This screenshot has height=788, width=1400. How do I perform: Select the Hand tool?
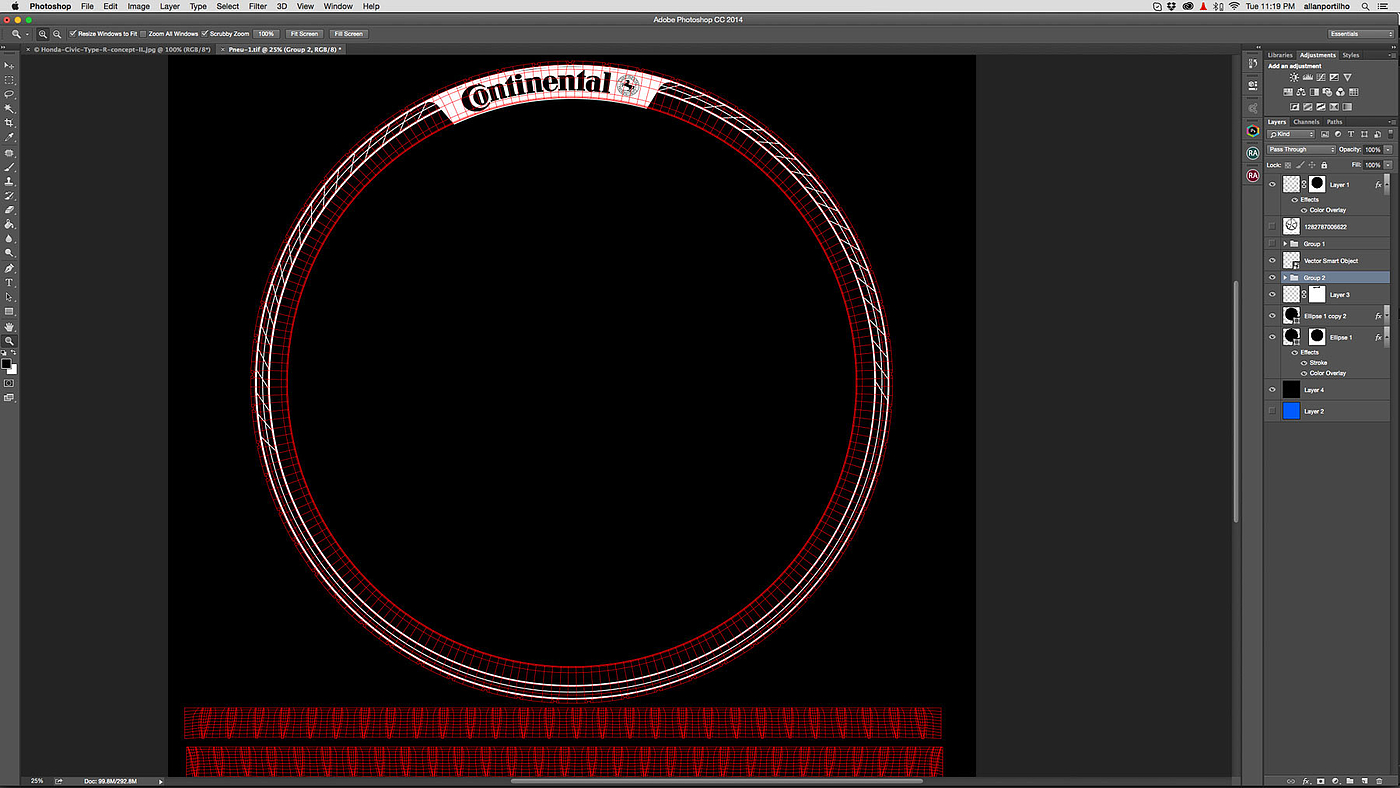(10, 327)
